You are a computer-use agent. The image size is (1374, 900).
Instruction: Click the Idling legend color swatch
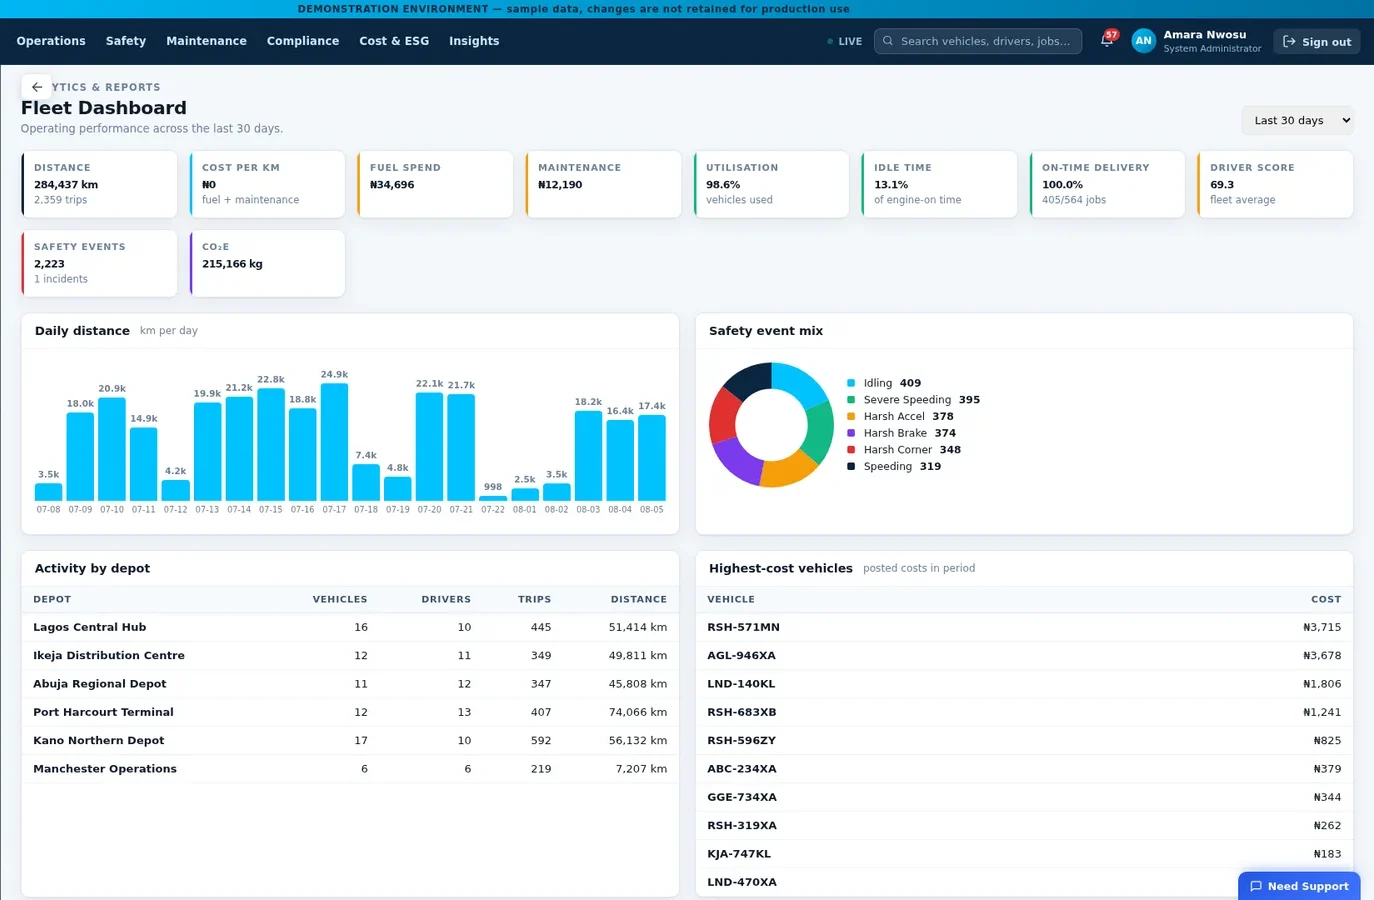(851, 383)
